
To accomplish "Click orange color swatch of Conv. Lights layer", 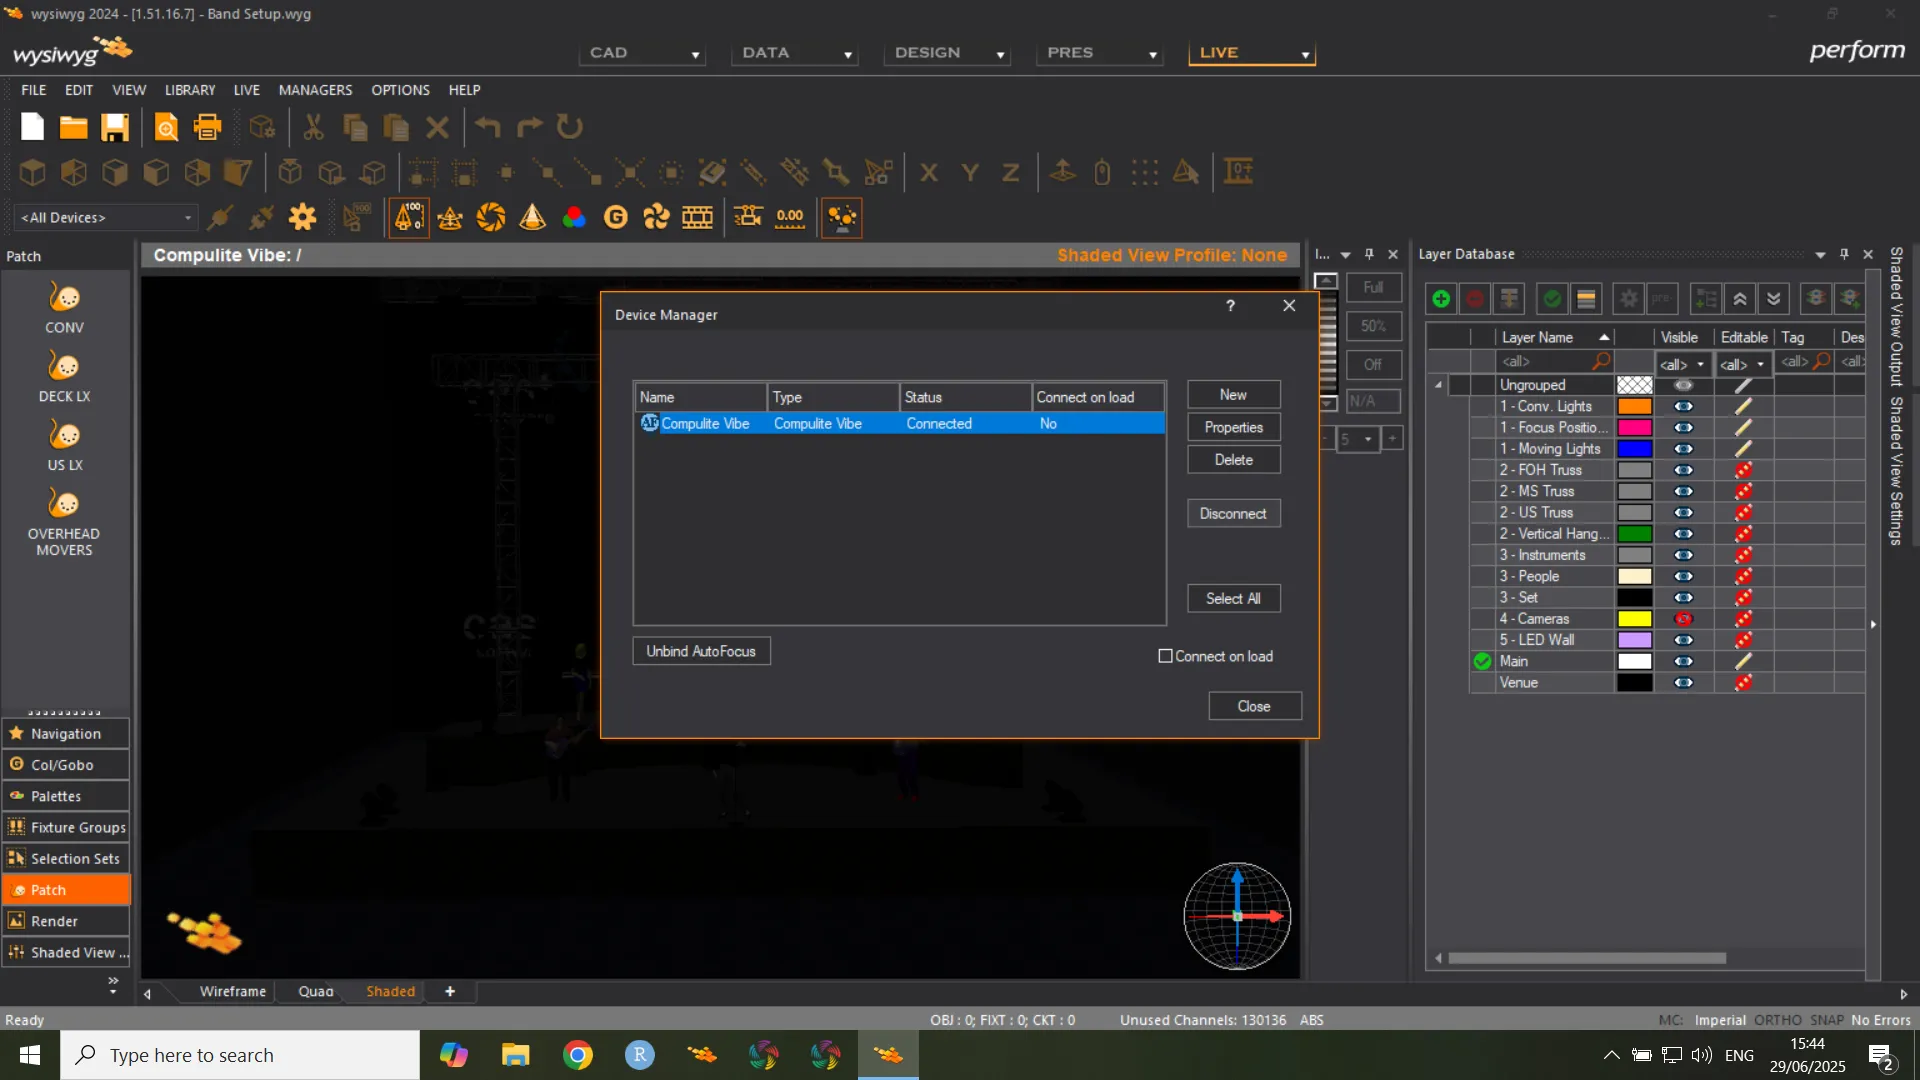I will (x=1634, y=406).
